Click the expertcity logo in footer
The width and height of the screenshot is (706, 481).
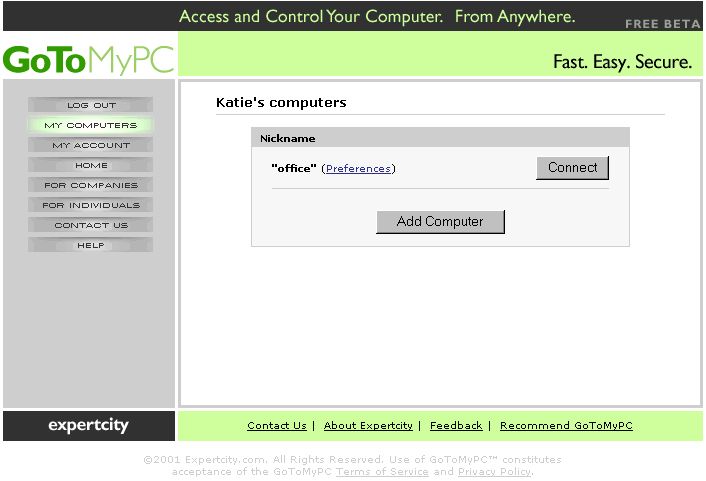pos(89,425)
